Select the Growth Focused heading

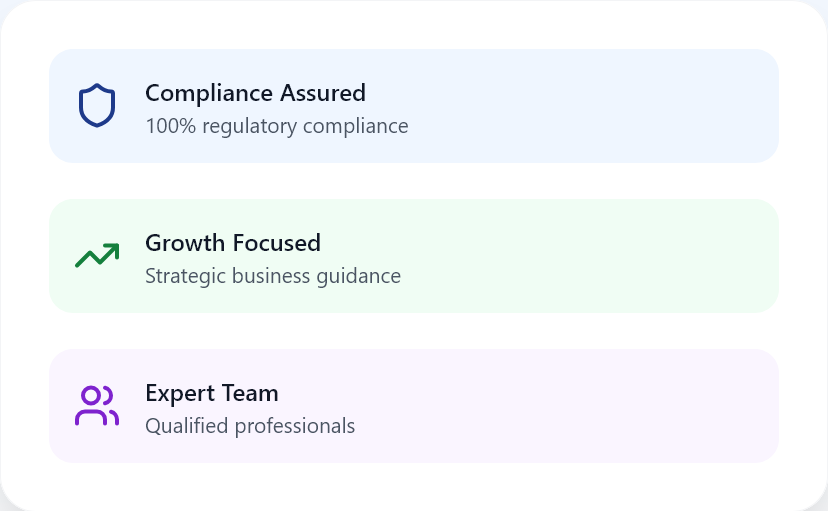[x=233, y=243]
